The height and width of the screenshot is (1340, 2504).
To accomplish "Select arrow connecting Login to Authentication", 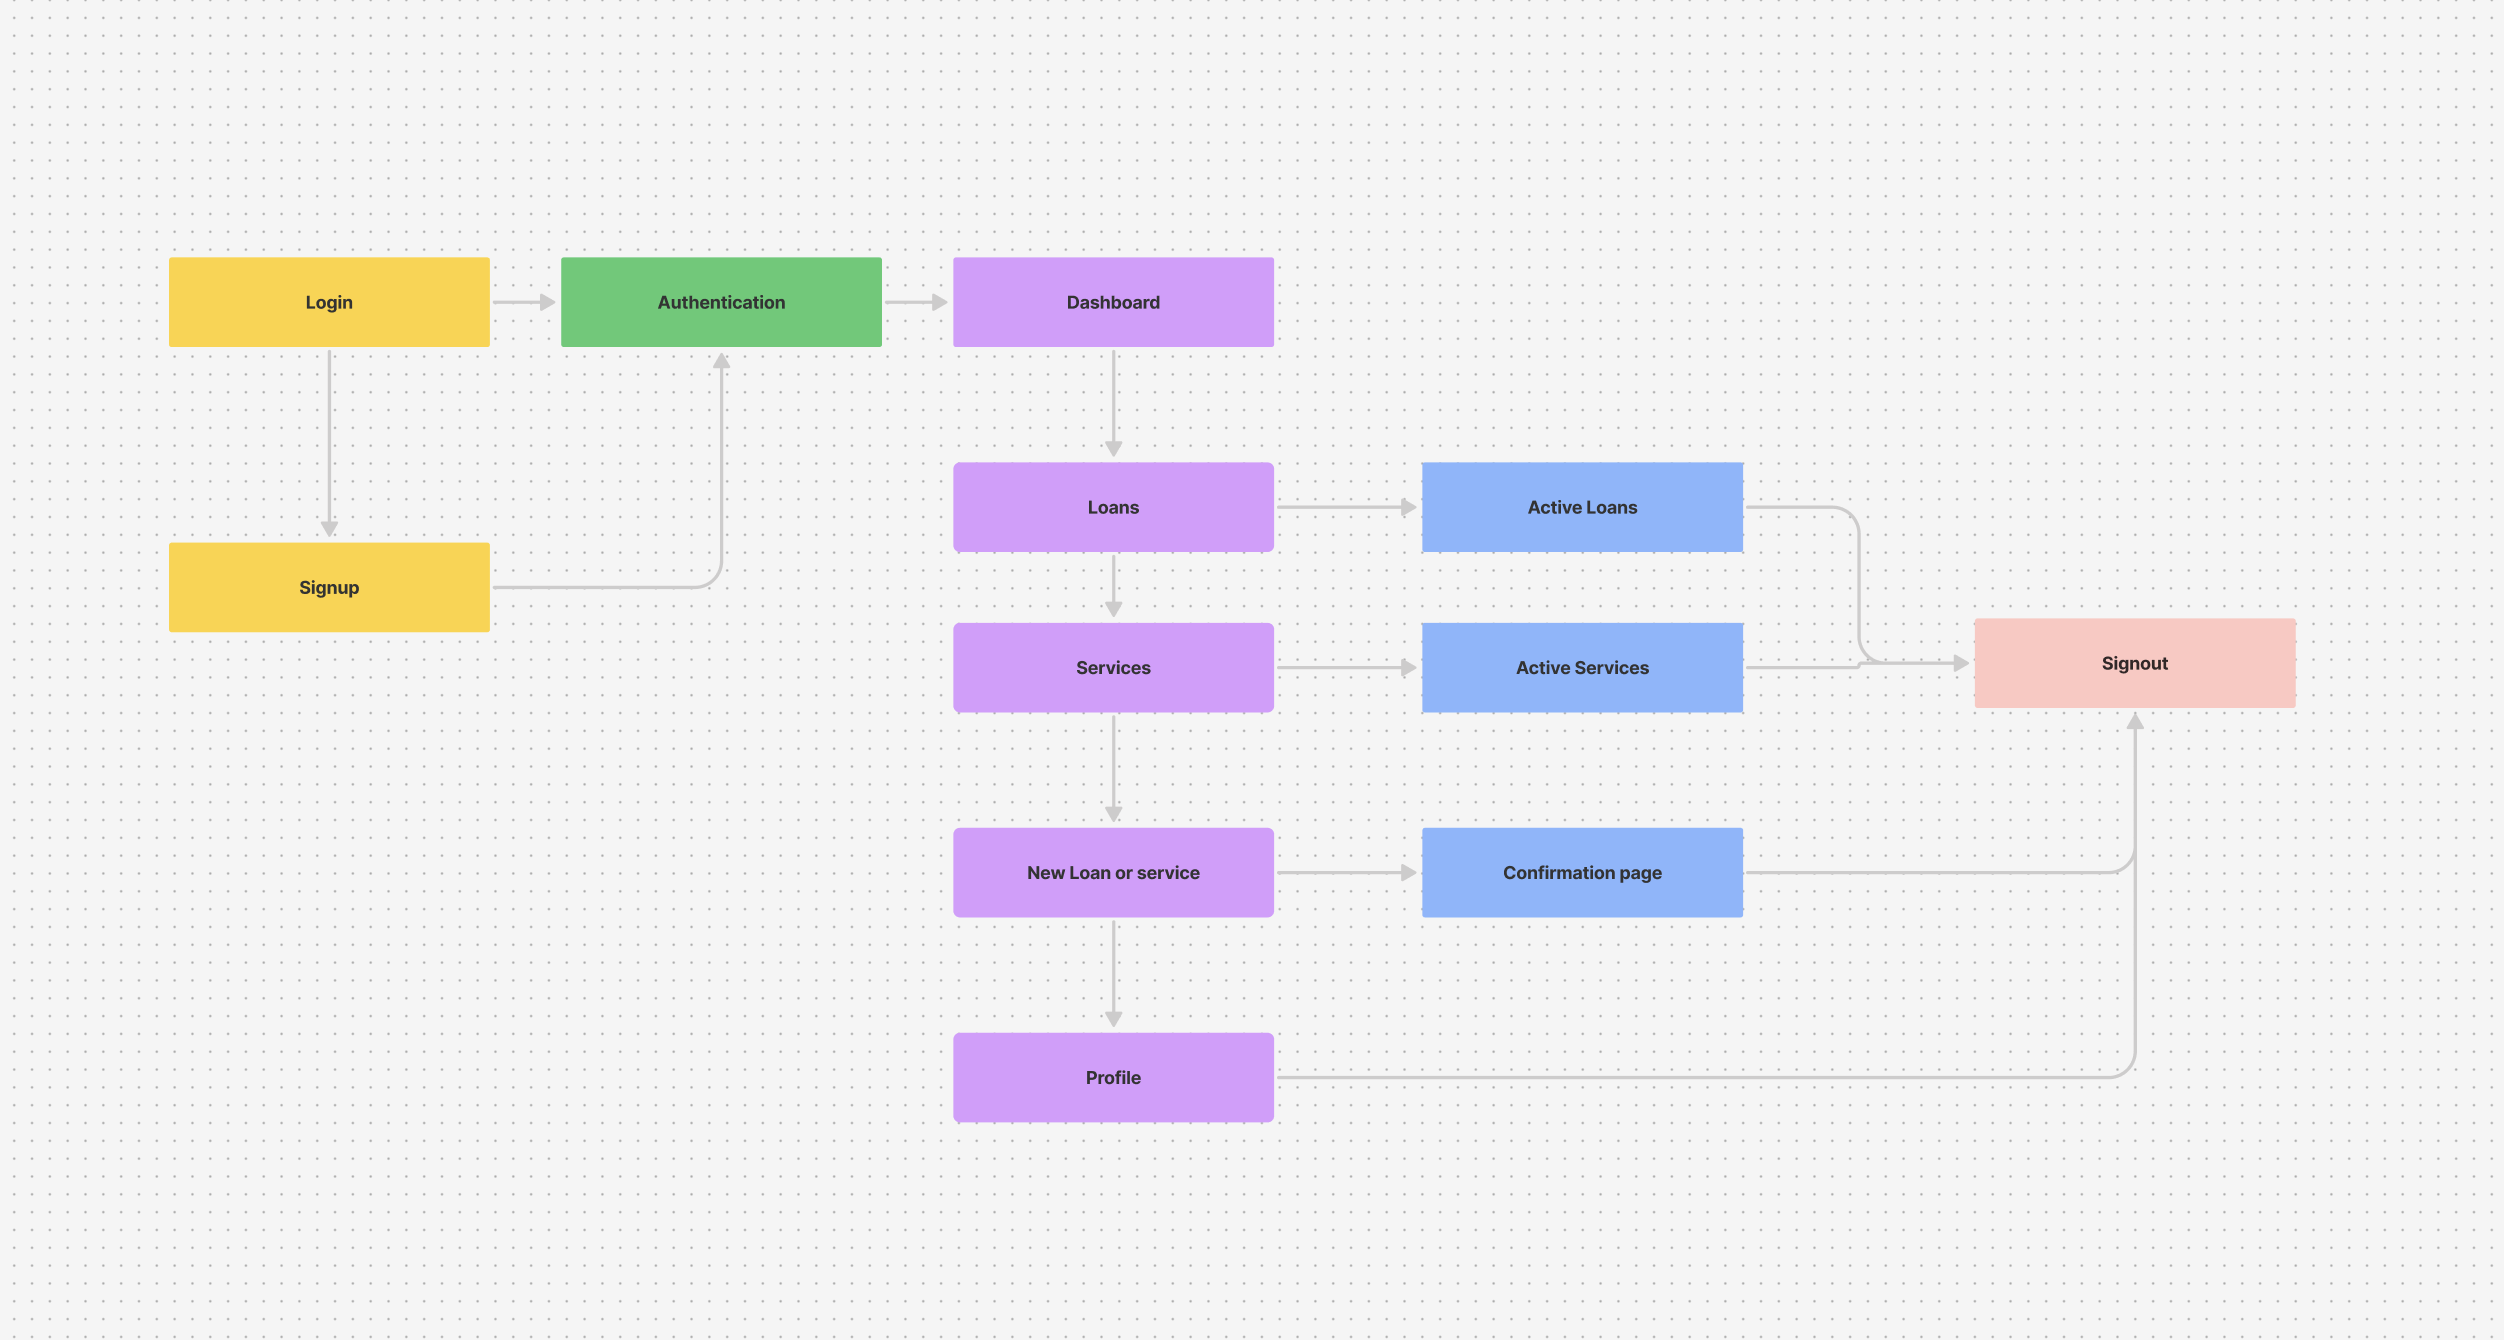I will click(x=522, y=302).
